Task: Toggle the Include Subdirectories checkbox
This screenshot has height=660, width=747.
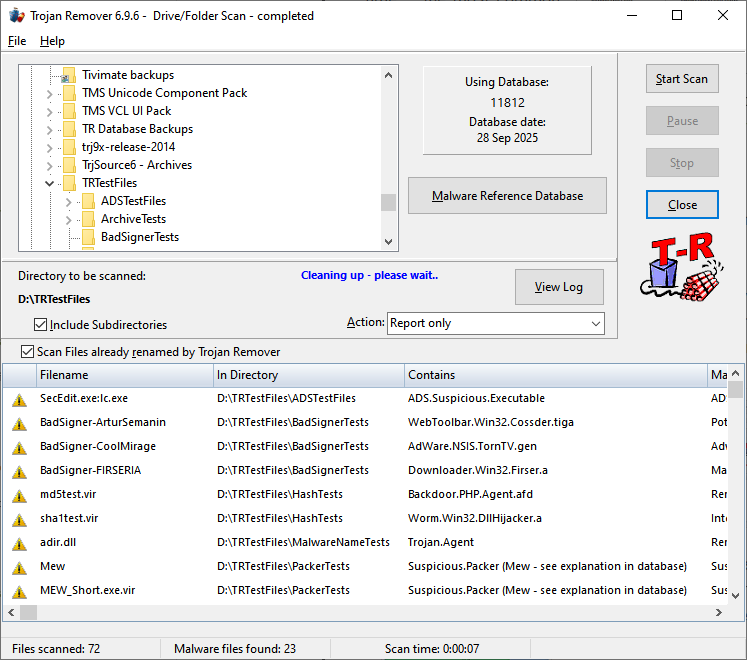Action: click(41, 324)
